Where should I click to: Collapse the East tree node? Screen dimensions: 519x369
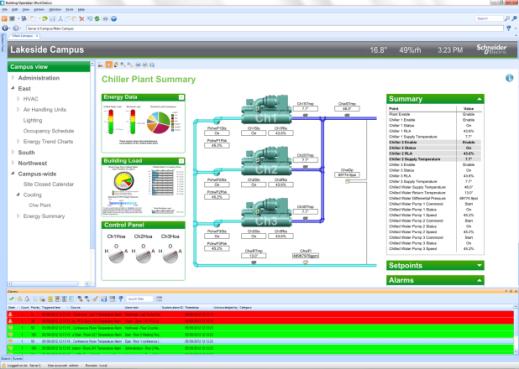13,88
